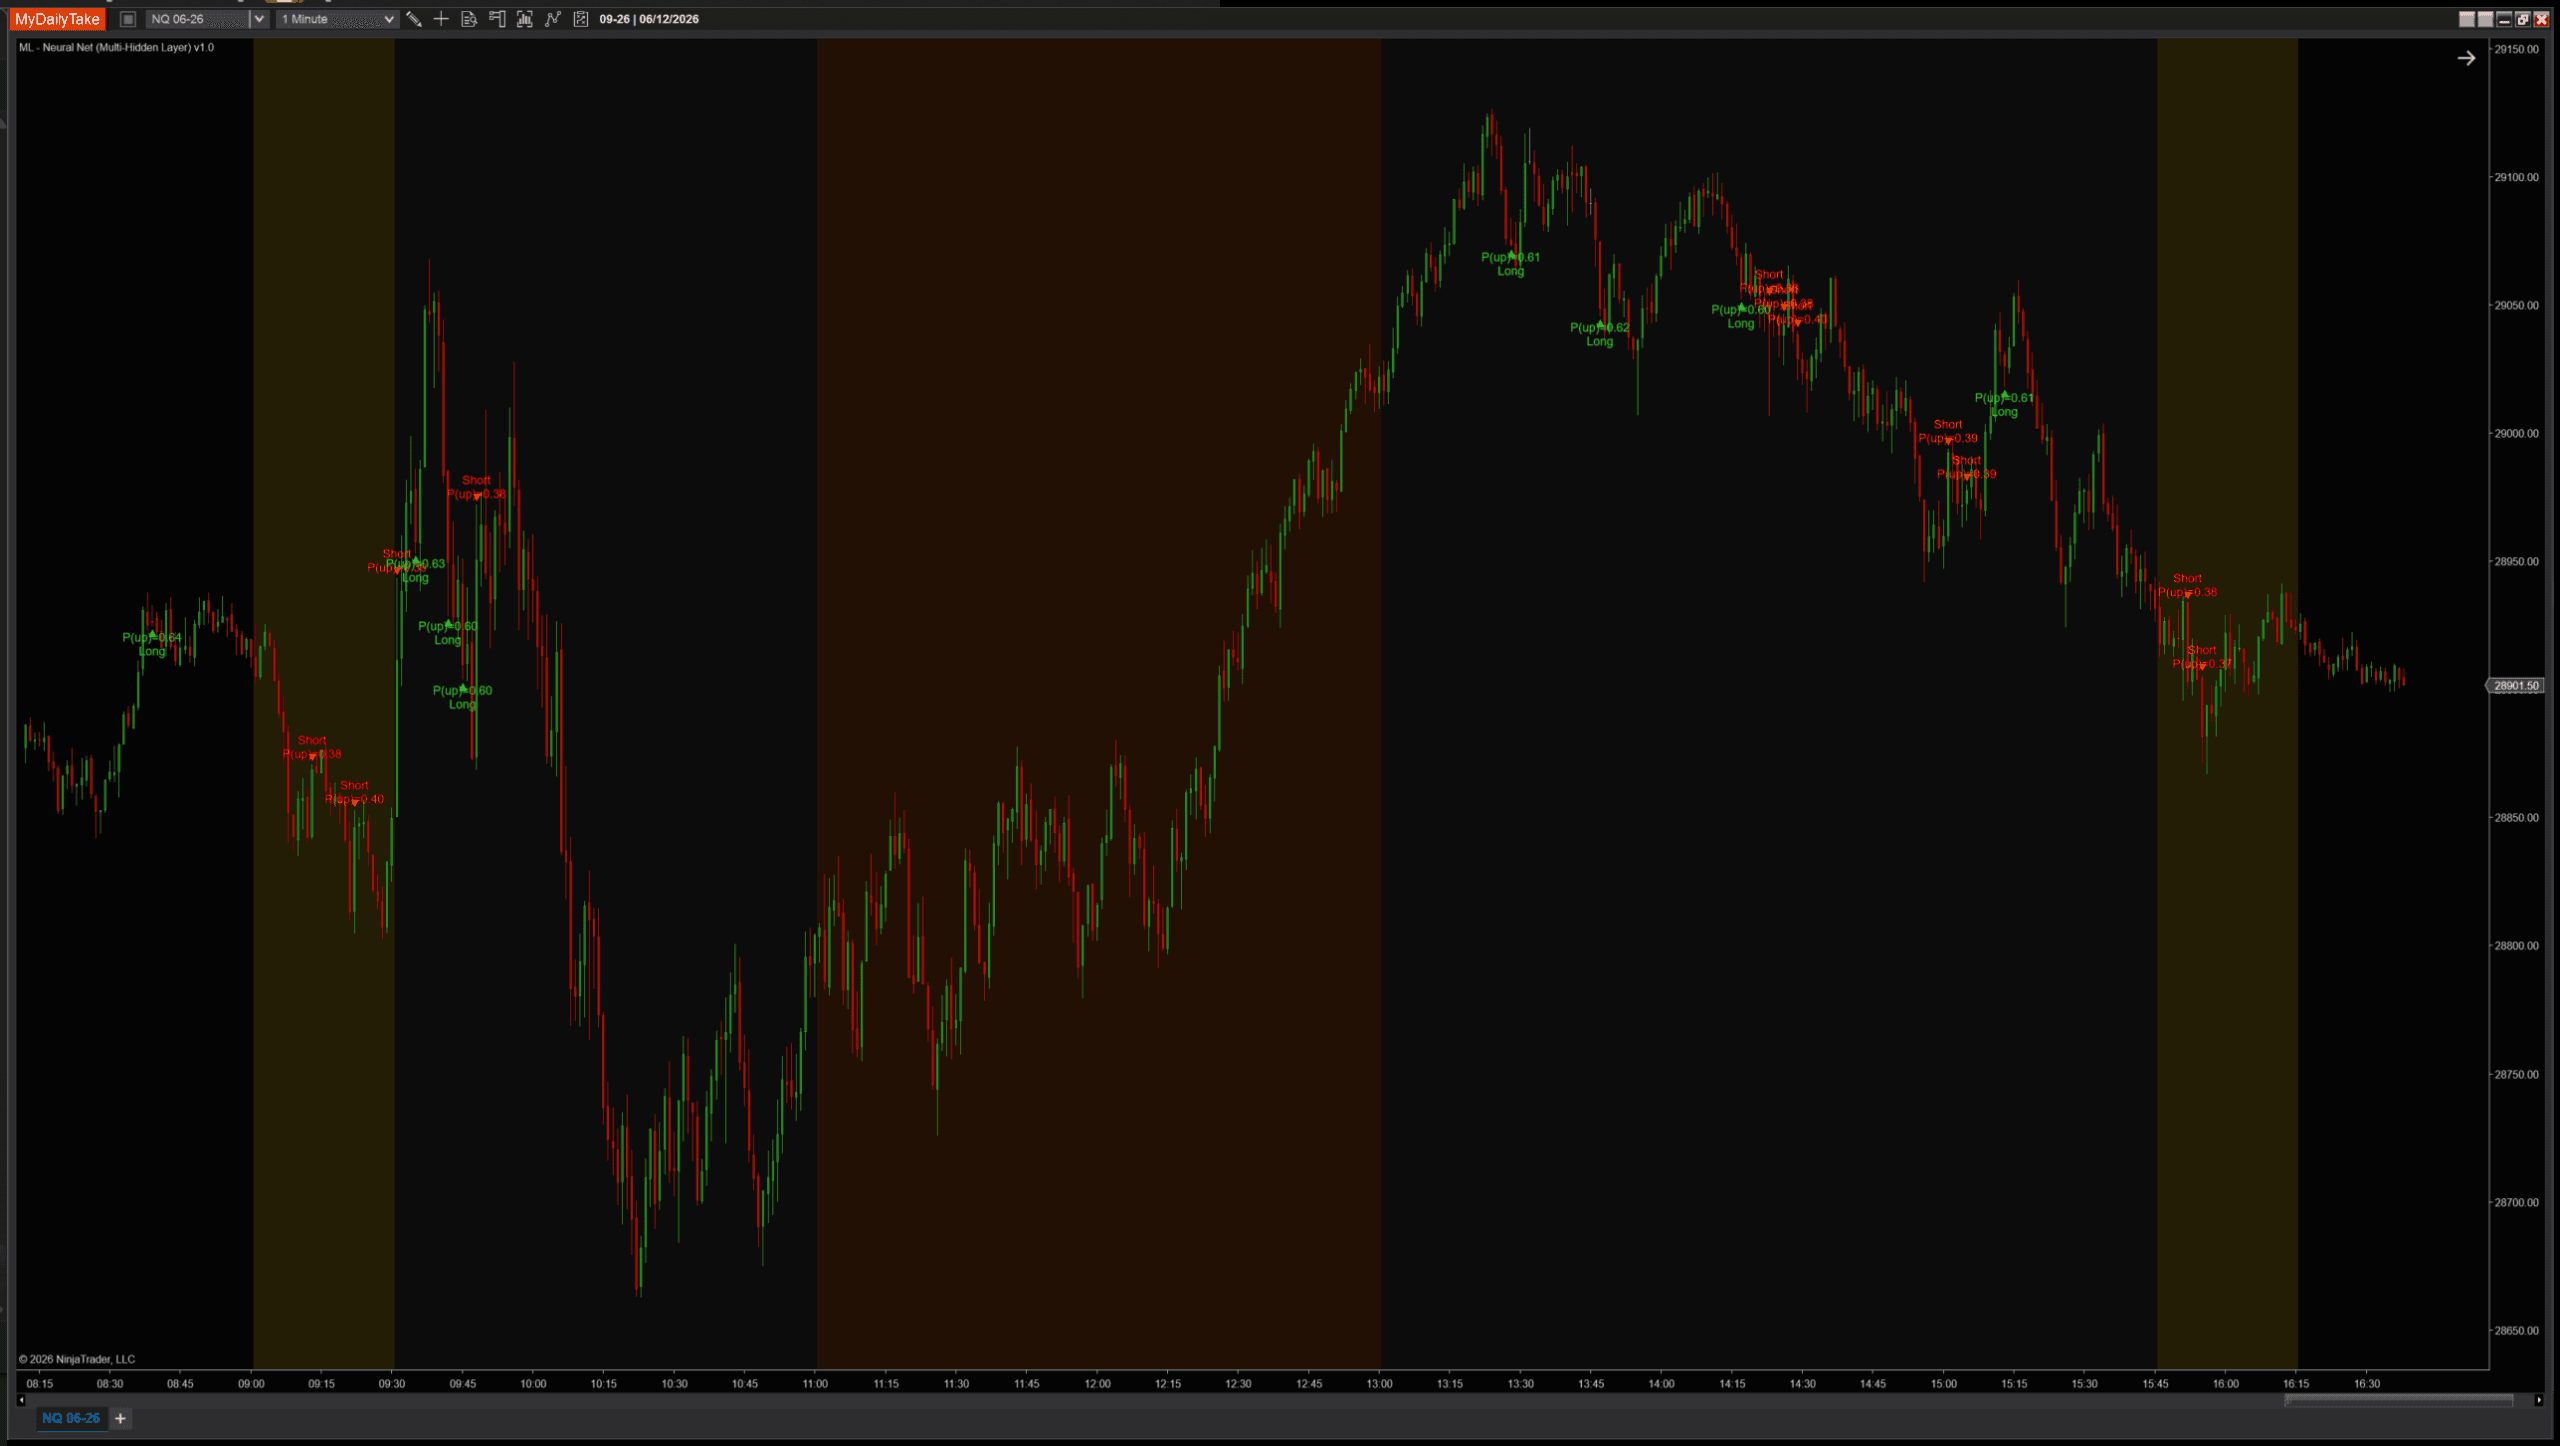Open Data Series bars icon
This screenshot has width=2560, height=1446.
pyautogui.click(x=525, y=19)
